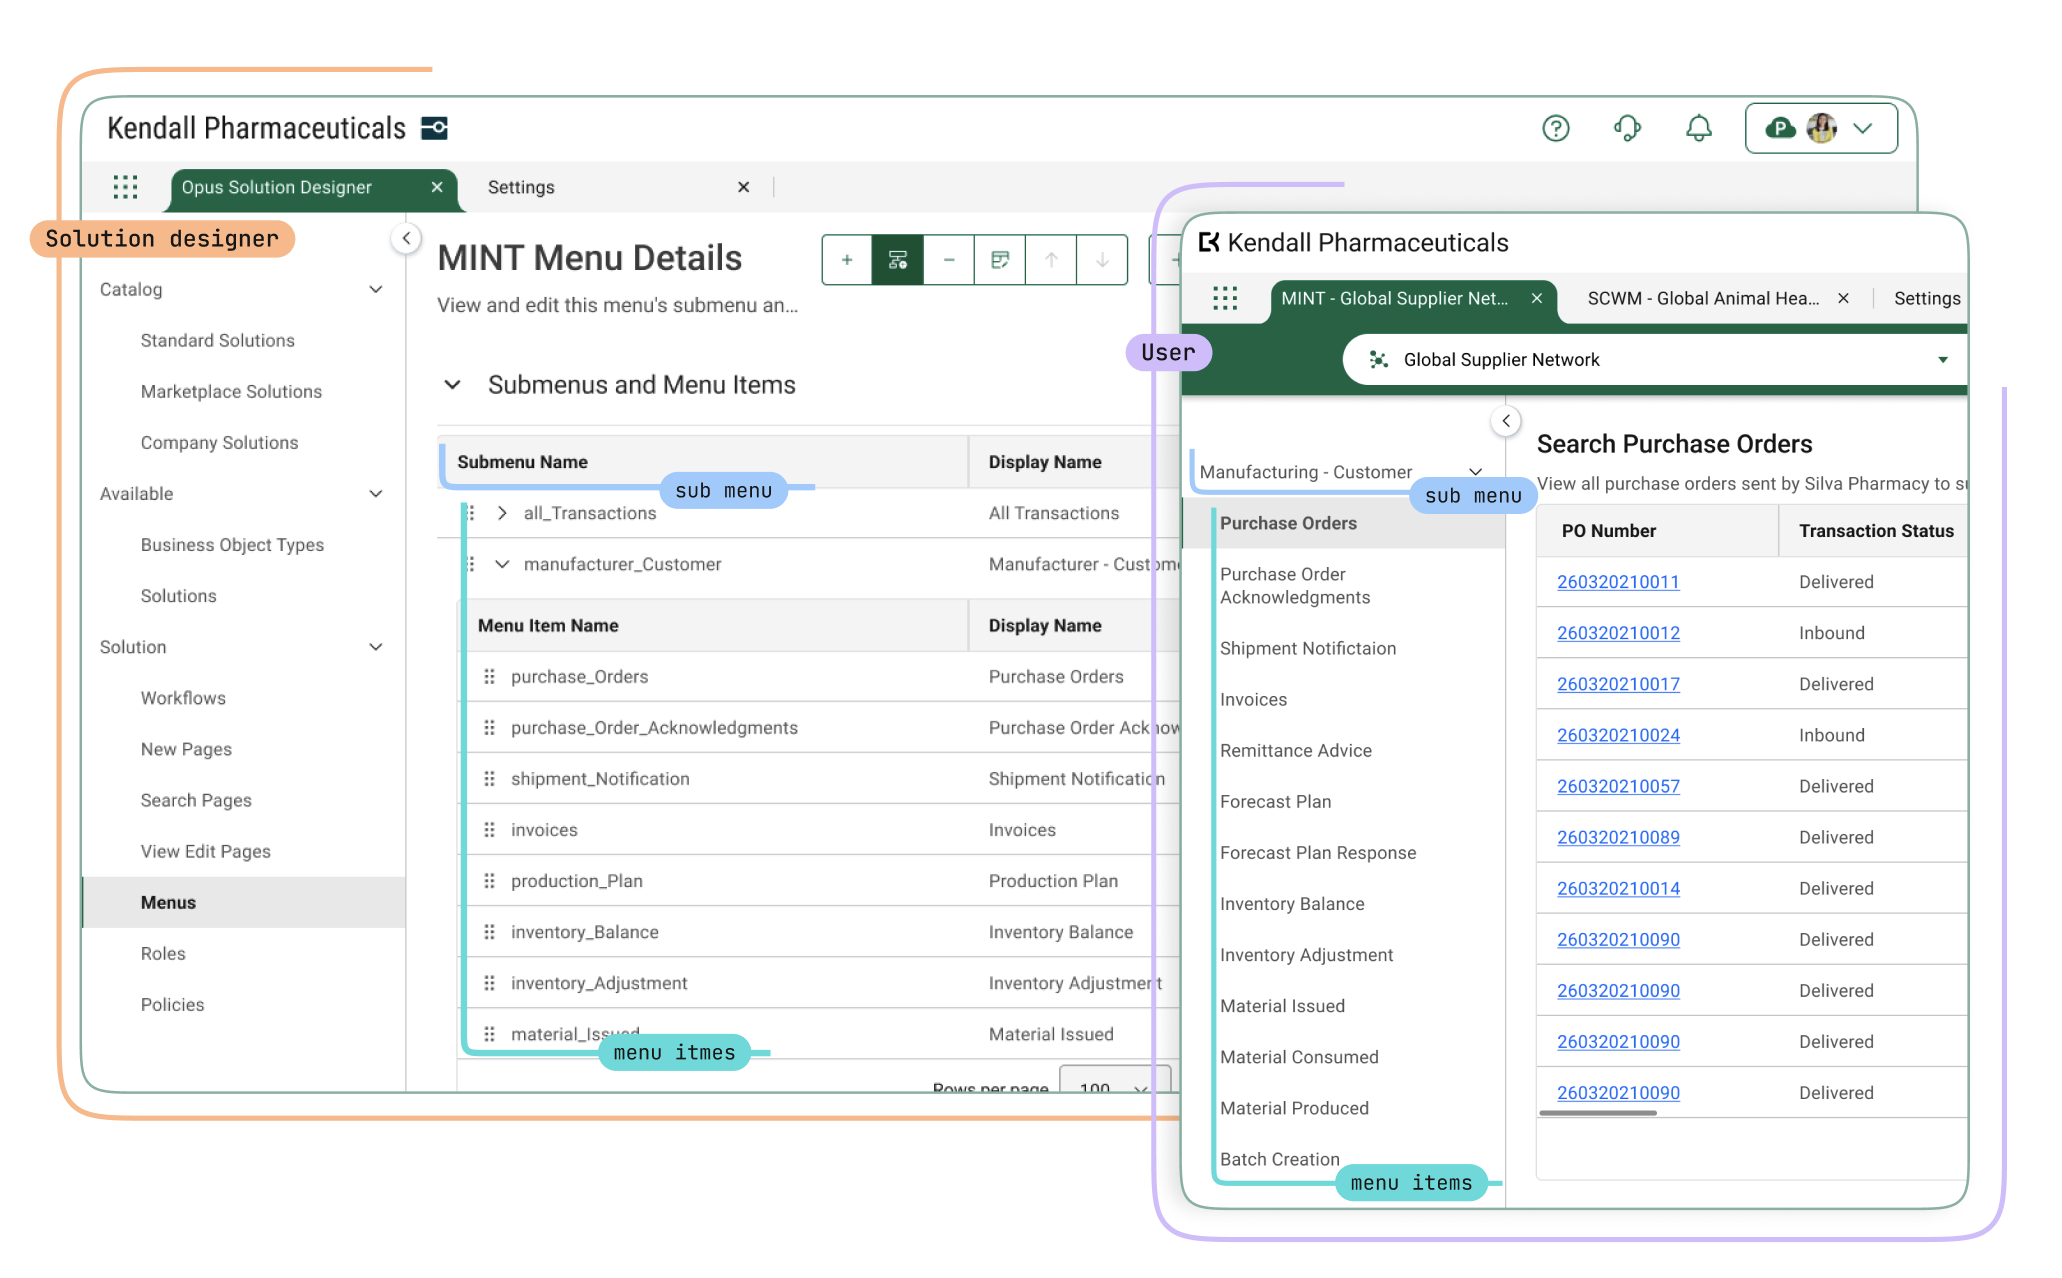The image size is (2062, 1278).
Task: Close the Settings tab in Solution Designer
Action: (743, 187)
